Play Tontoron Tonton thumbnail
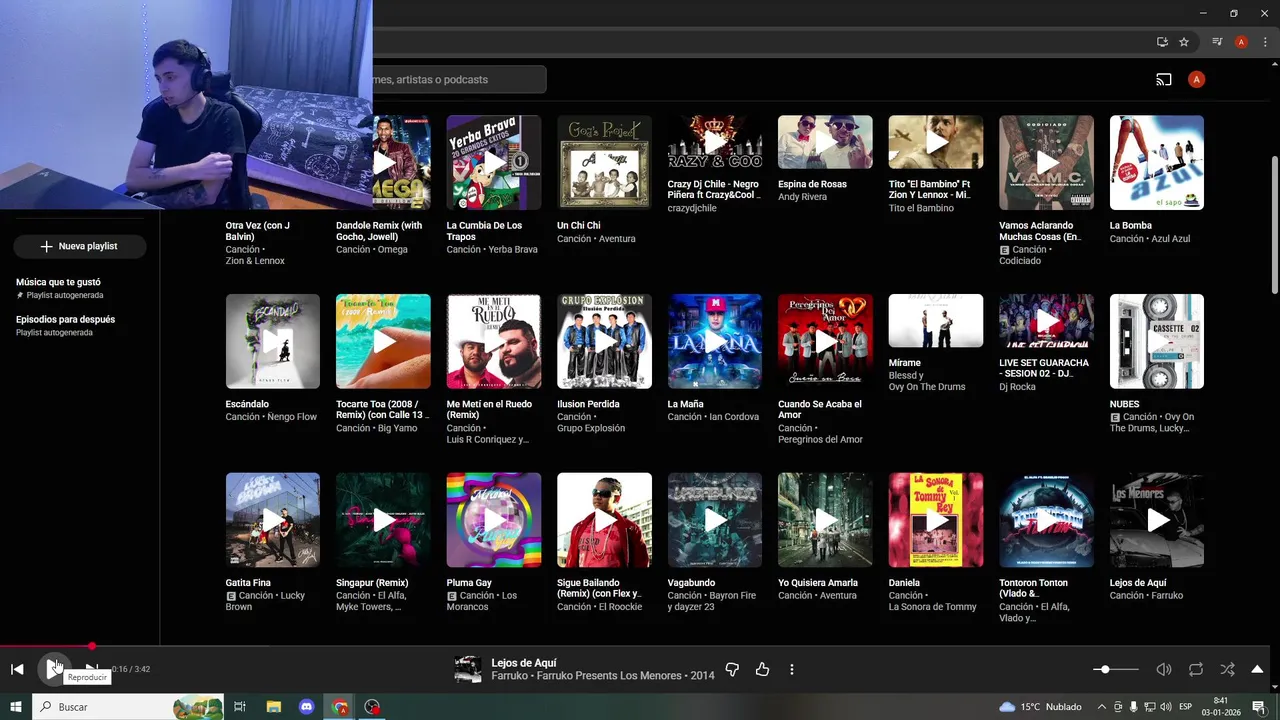Image resolution: width=1280 pixels, height=720 pixels. pyautogui.click(x=1046, y=520)
